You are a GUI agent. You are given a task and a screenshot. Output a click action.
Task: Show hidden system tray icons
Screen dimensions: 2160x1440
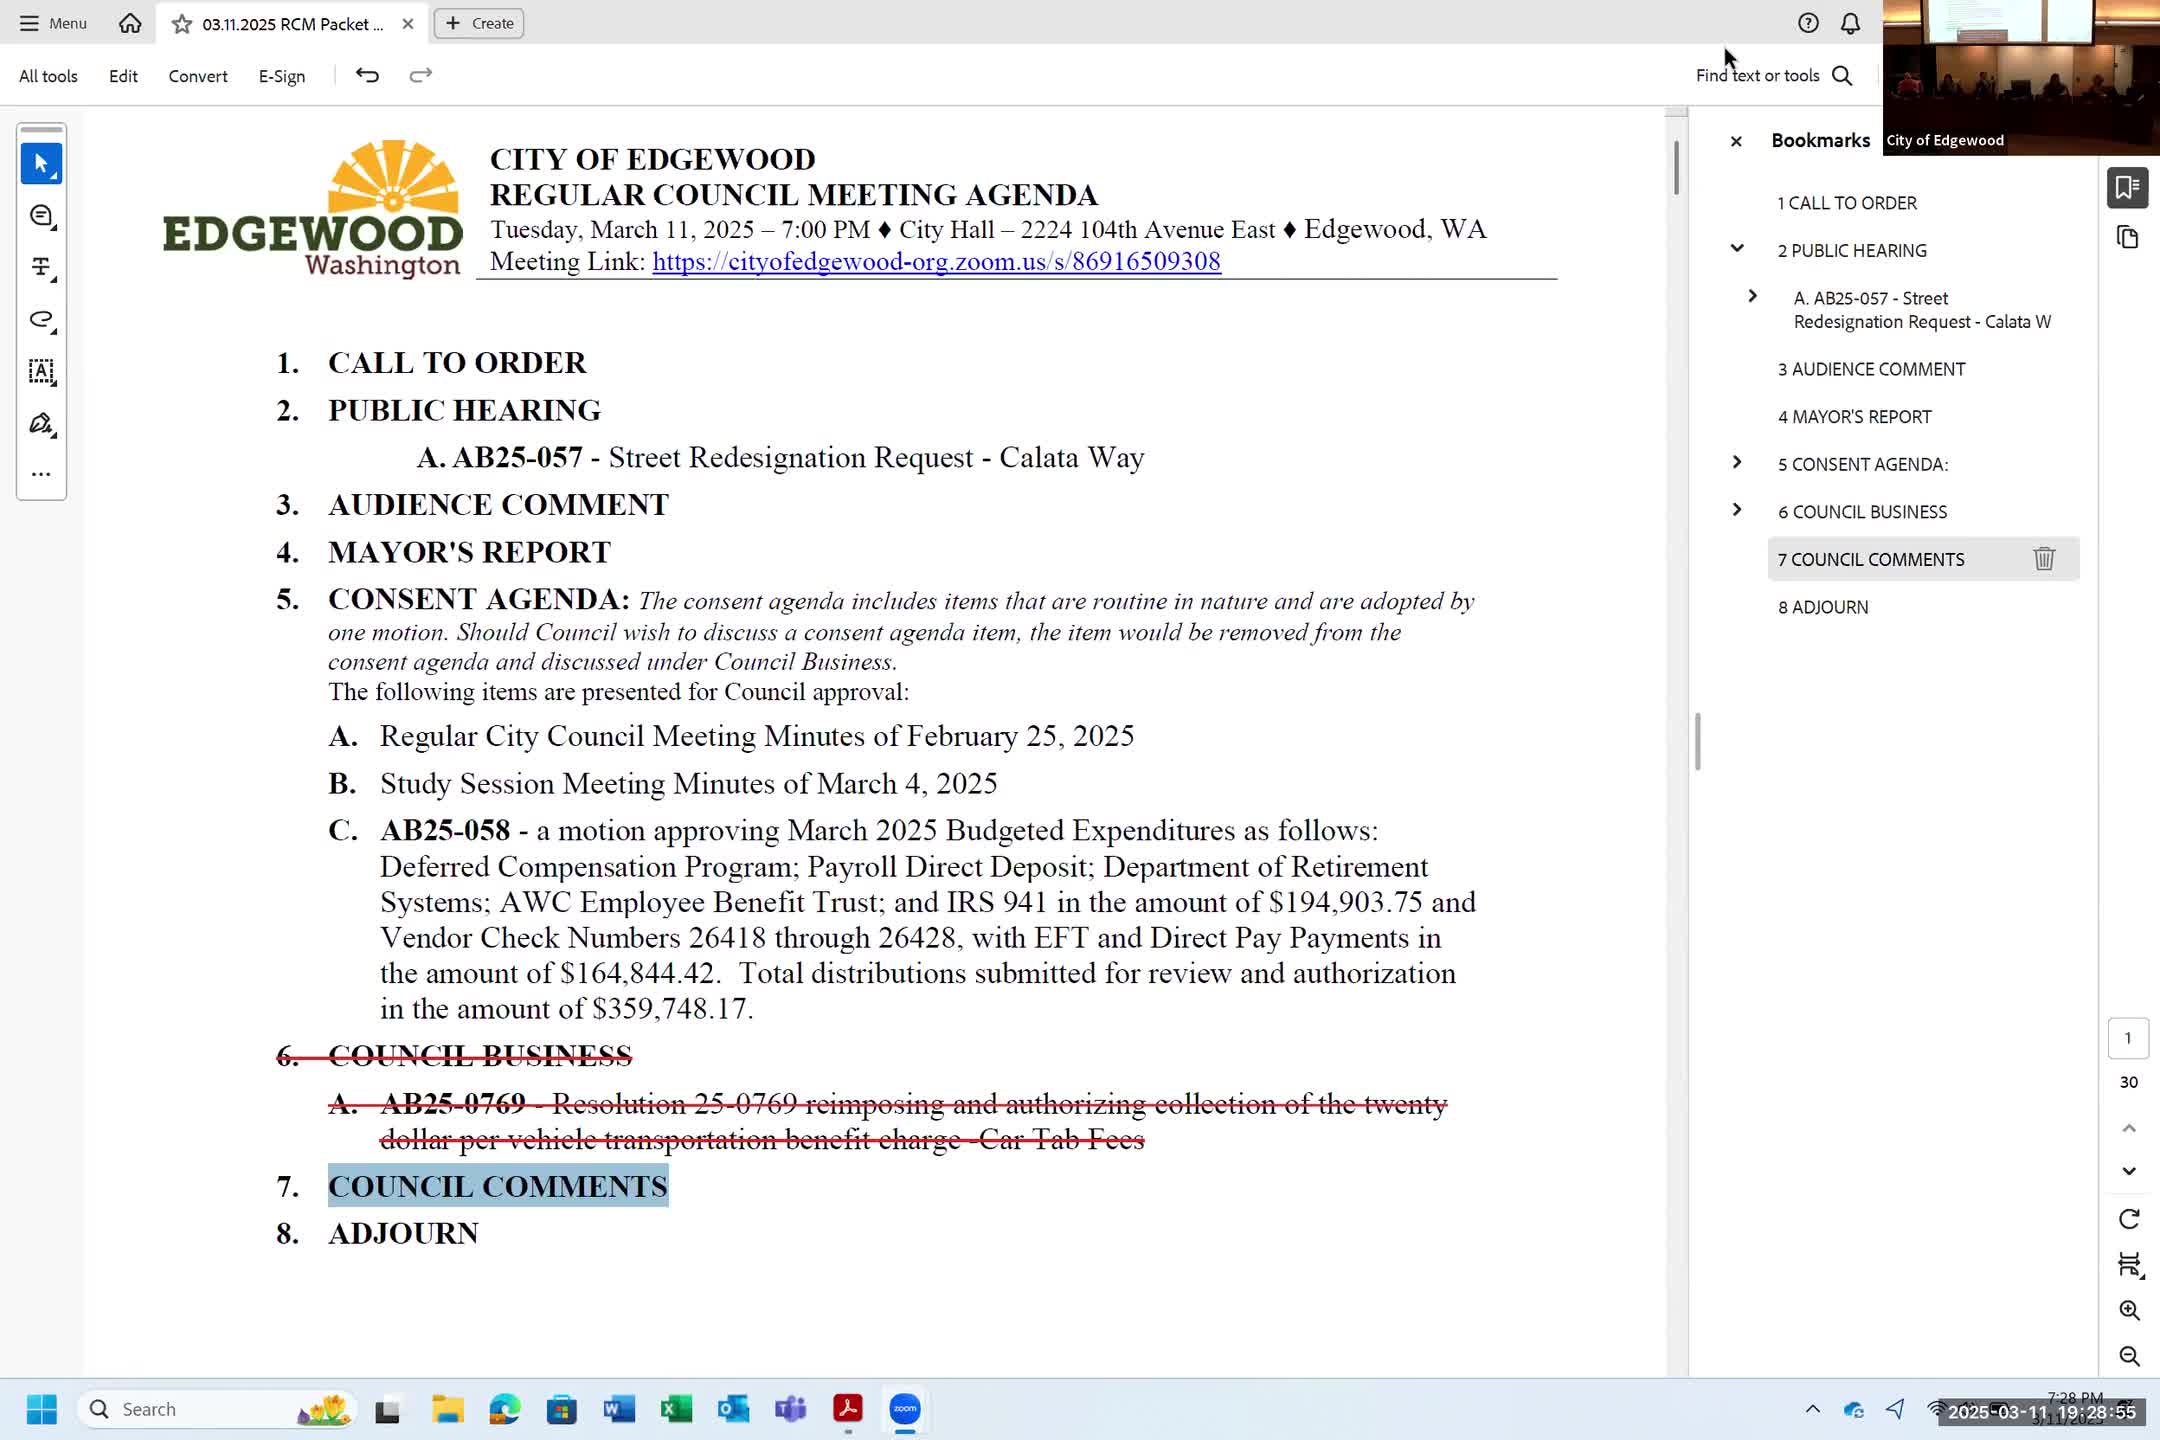click(1812, 1409)
